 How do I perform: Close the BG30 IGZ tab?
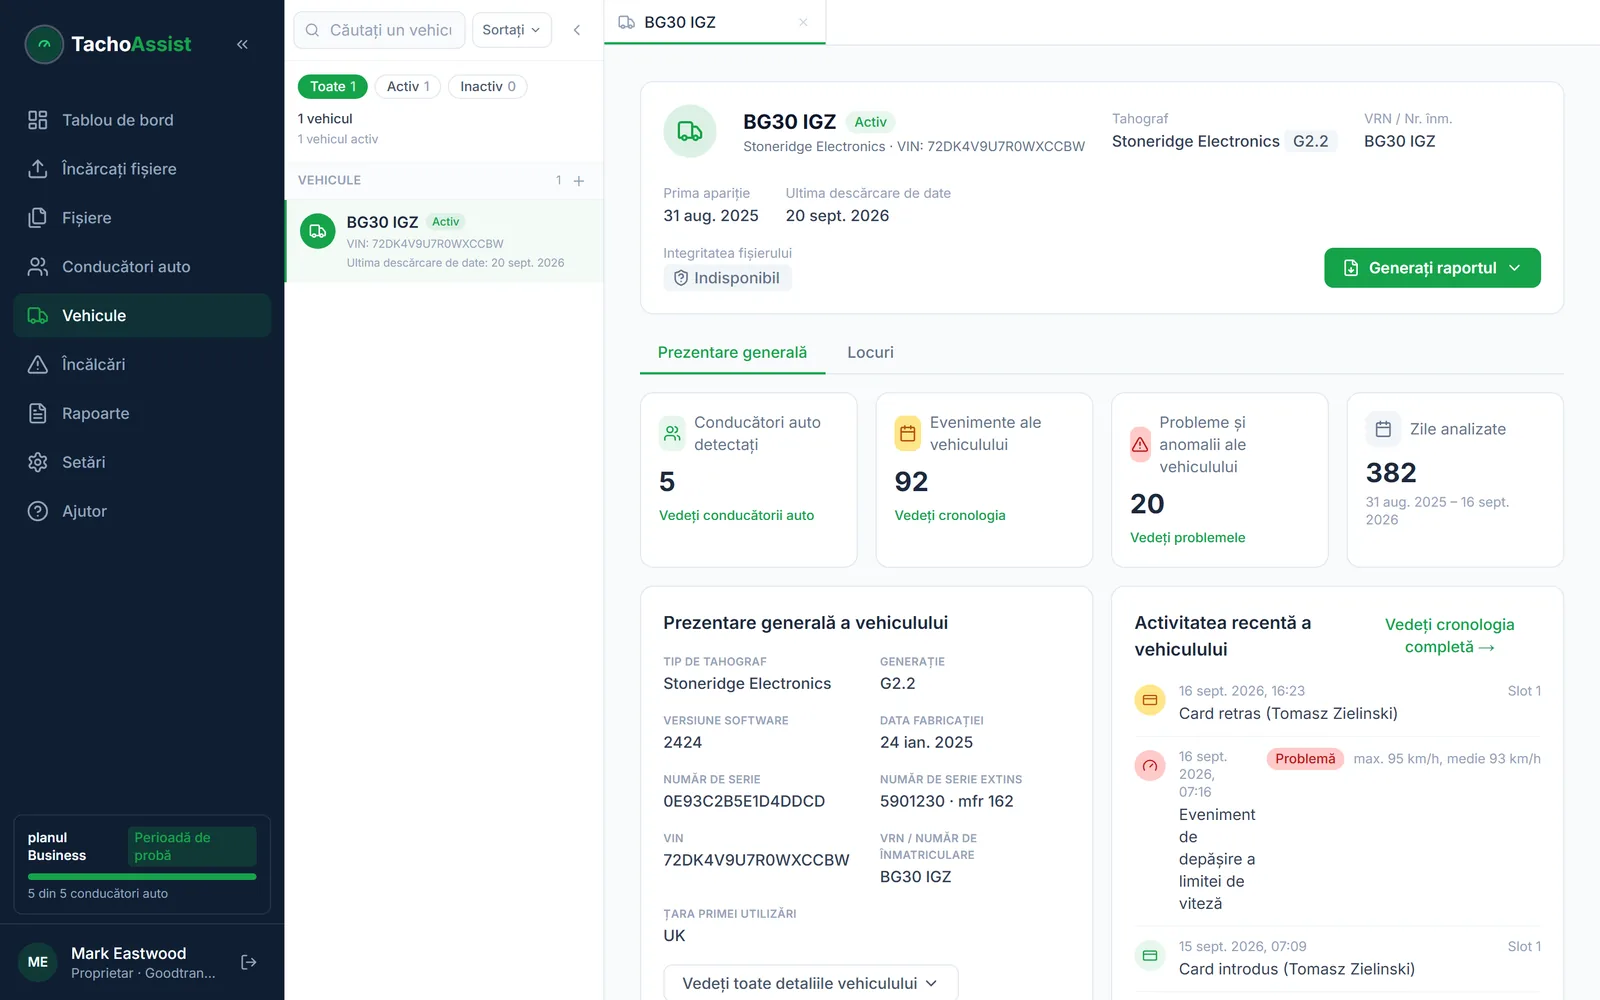[x=803, y=22]
